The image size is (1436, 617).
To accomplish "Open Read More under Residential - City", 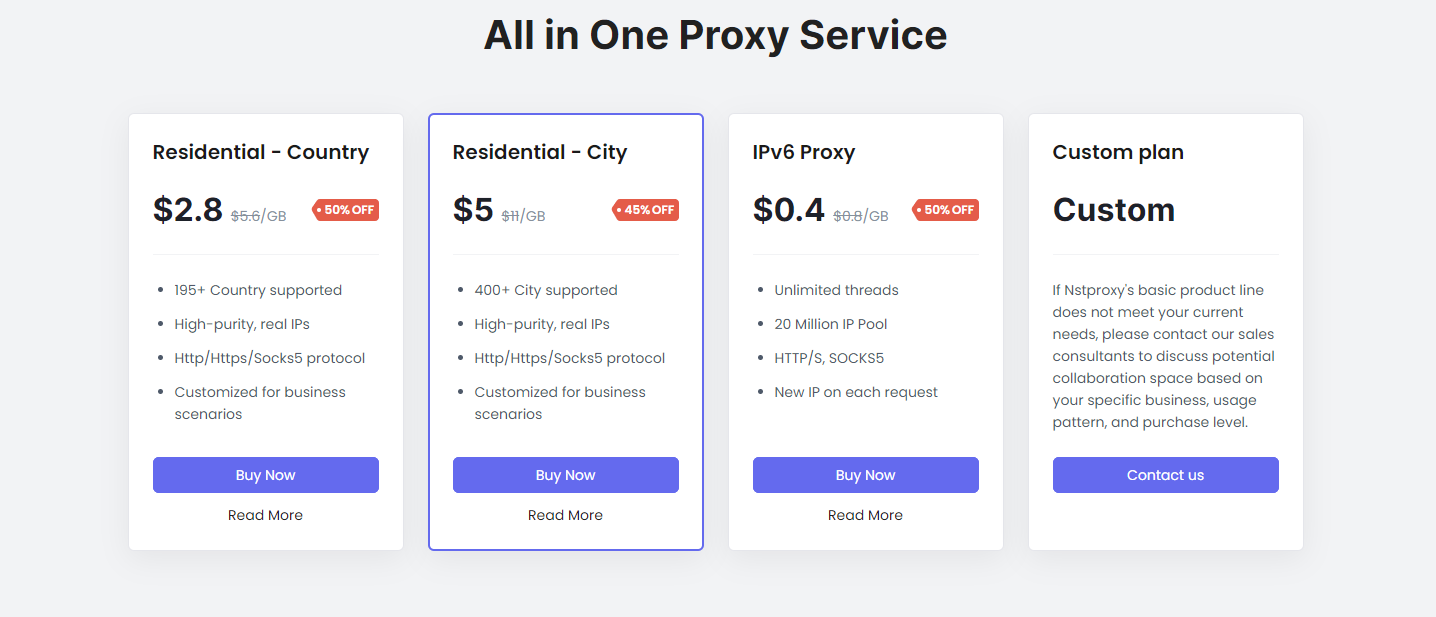I will click(x=565, y=515).
